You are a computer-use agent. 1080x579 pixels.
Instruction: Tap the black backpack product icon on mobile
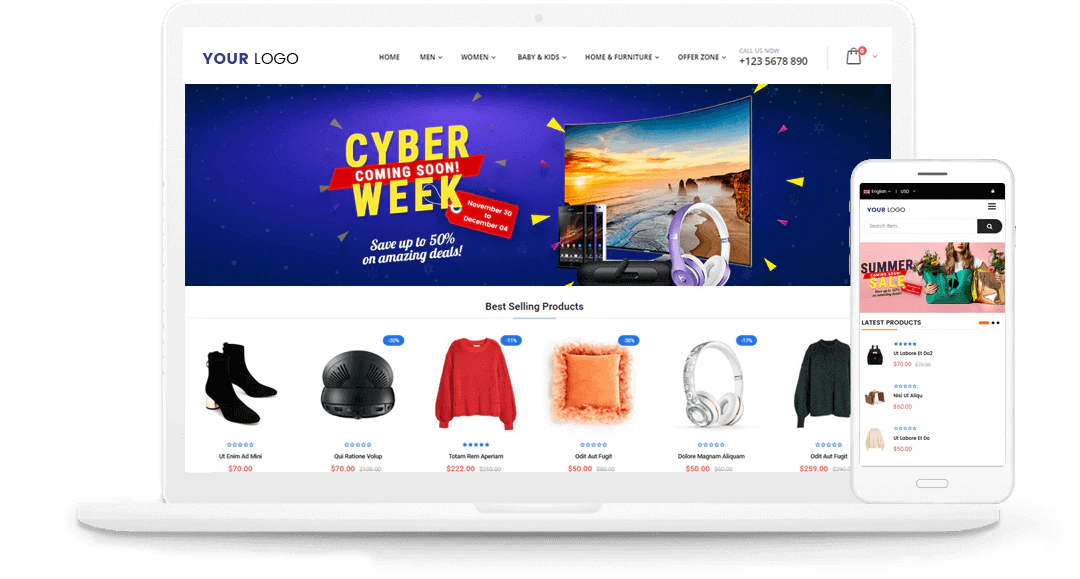pyautogui.click(x=875, y=355)
